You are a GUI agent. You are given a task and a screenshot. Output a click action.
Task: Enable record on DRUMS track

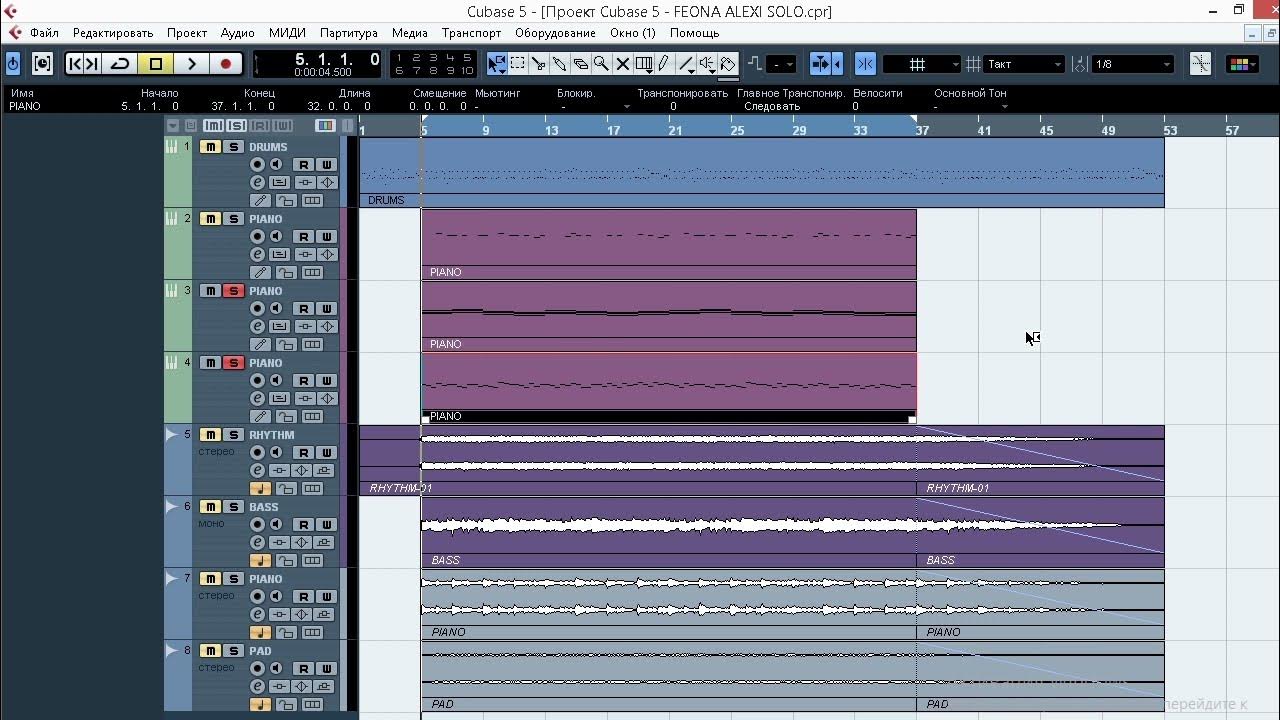point(257,165)
